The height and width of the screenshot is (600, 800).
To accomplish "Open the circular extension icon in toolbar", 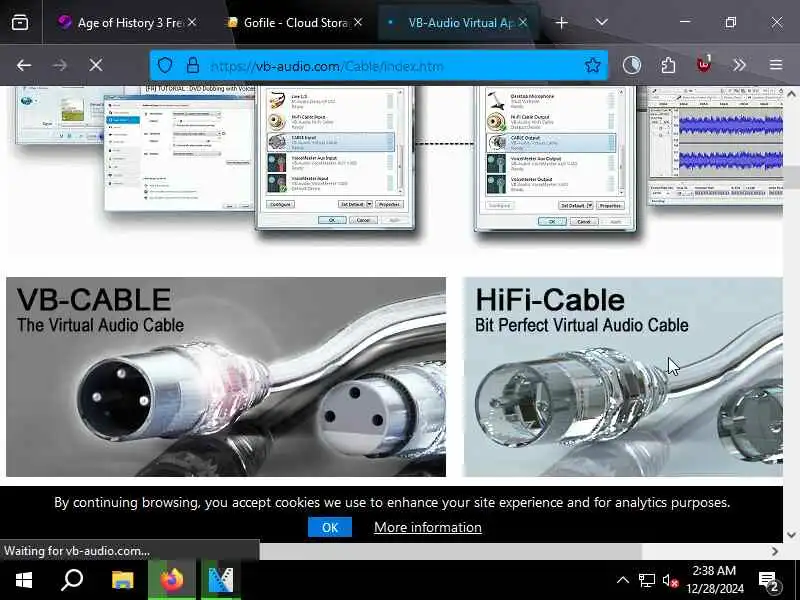I will click(x=632, y=65).
